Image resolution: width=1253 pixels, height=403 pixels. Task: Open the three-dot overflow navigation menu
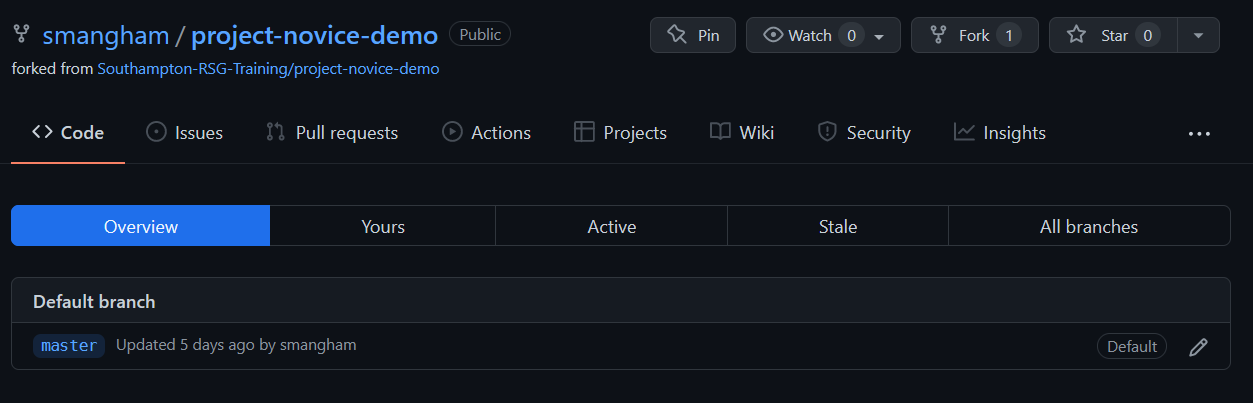point(1199,134)
